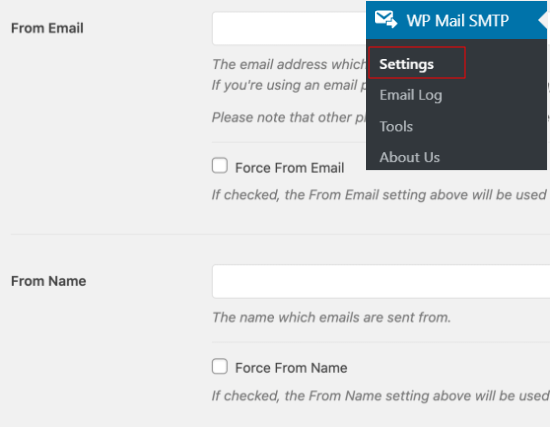Click the 'From Name setting above' help text

tap(381, 396)
